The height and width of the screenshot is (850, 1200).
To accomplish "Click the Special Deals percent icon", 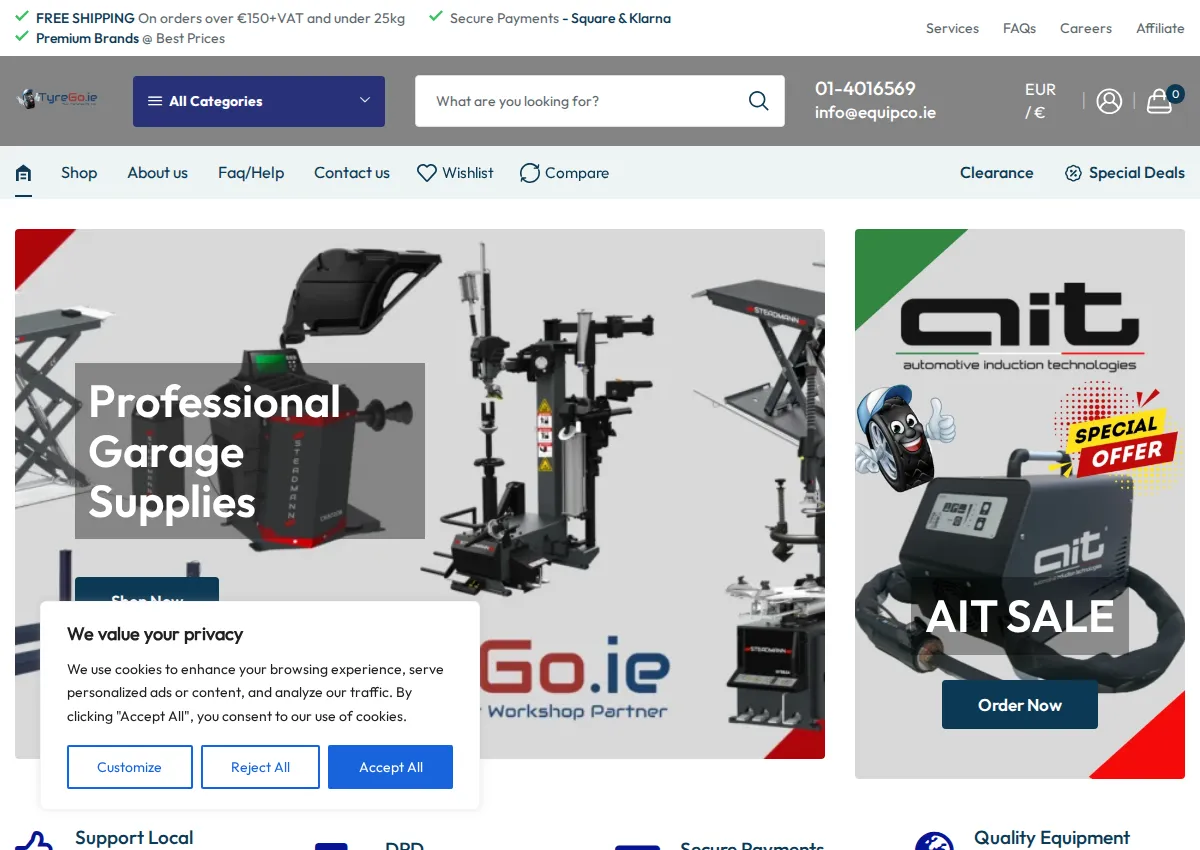I will [1073, 173].
